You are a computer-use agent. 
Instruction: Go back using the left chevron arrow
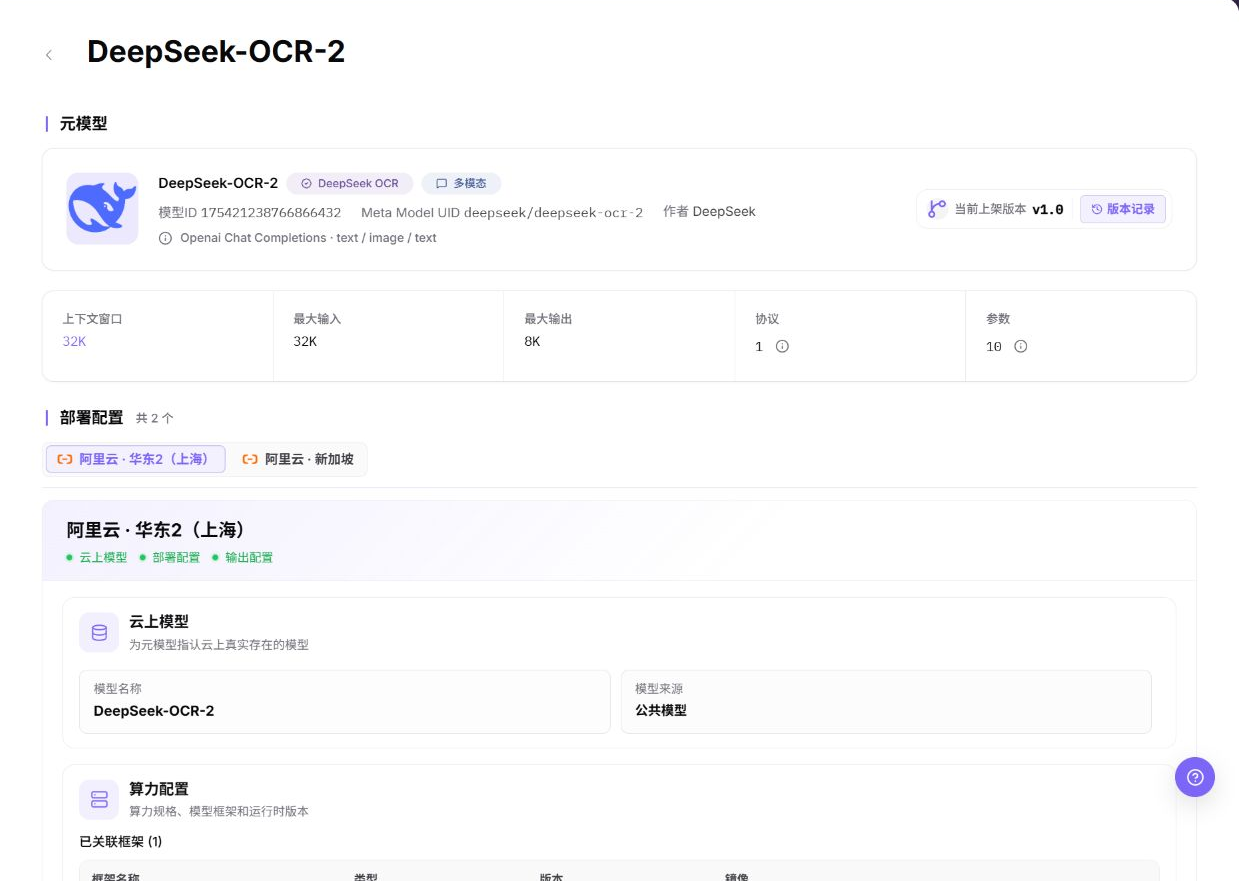pyautogui.click(x=49, y=55)
